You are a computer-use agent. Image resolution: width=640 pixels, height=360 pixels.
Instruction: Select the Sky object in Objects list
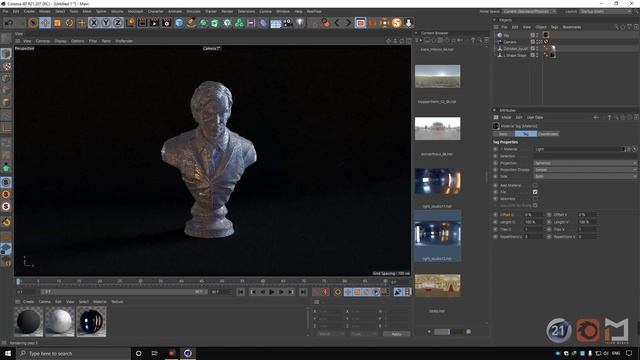point(506,36)
